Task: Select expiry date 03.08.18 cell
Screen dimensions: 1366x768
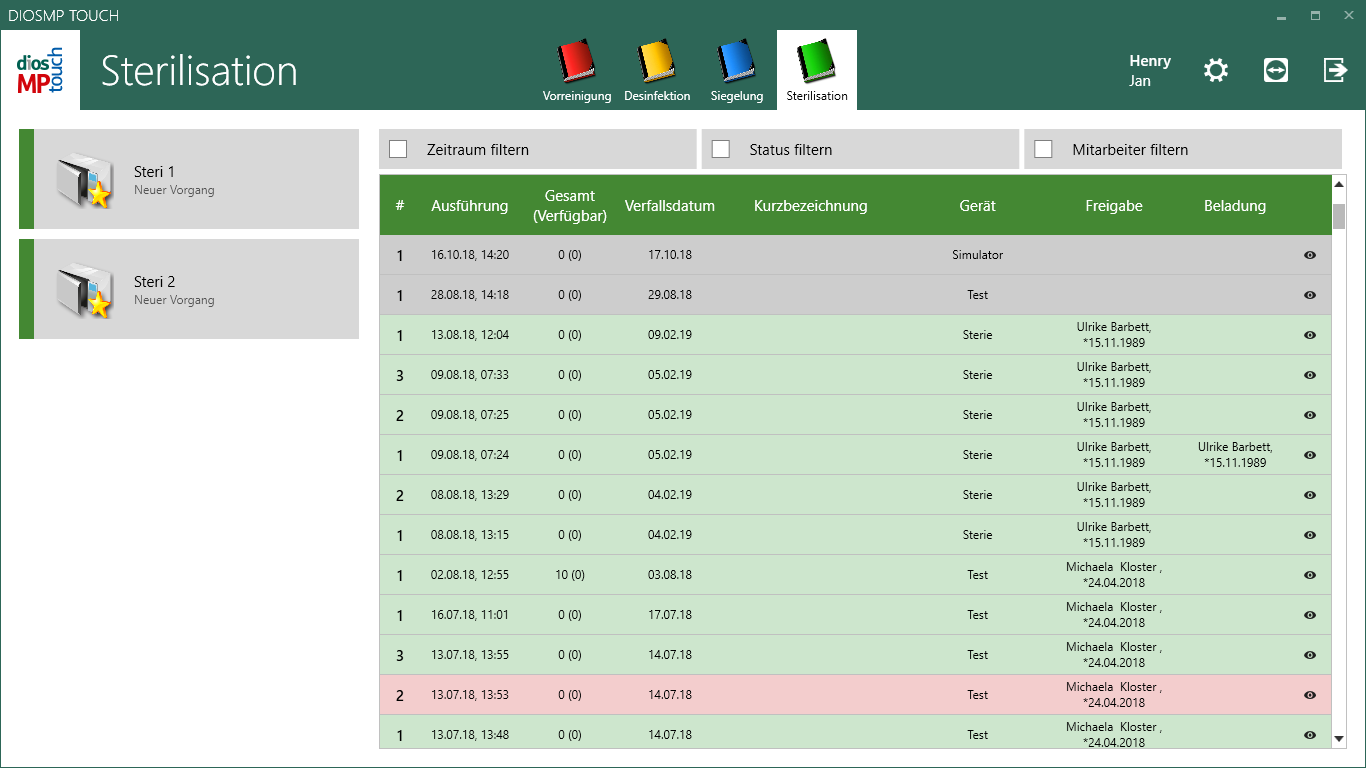Action: pyautogui.click(x=670, y=575)
